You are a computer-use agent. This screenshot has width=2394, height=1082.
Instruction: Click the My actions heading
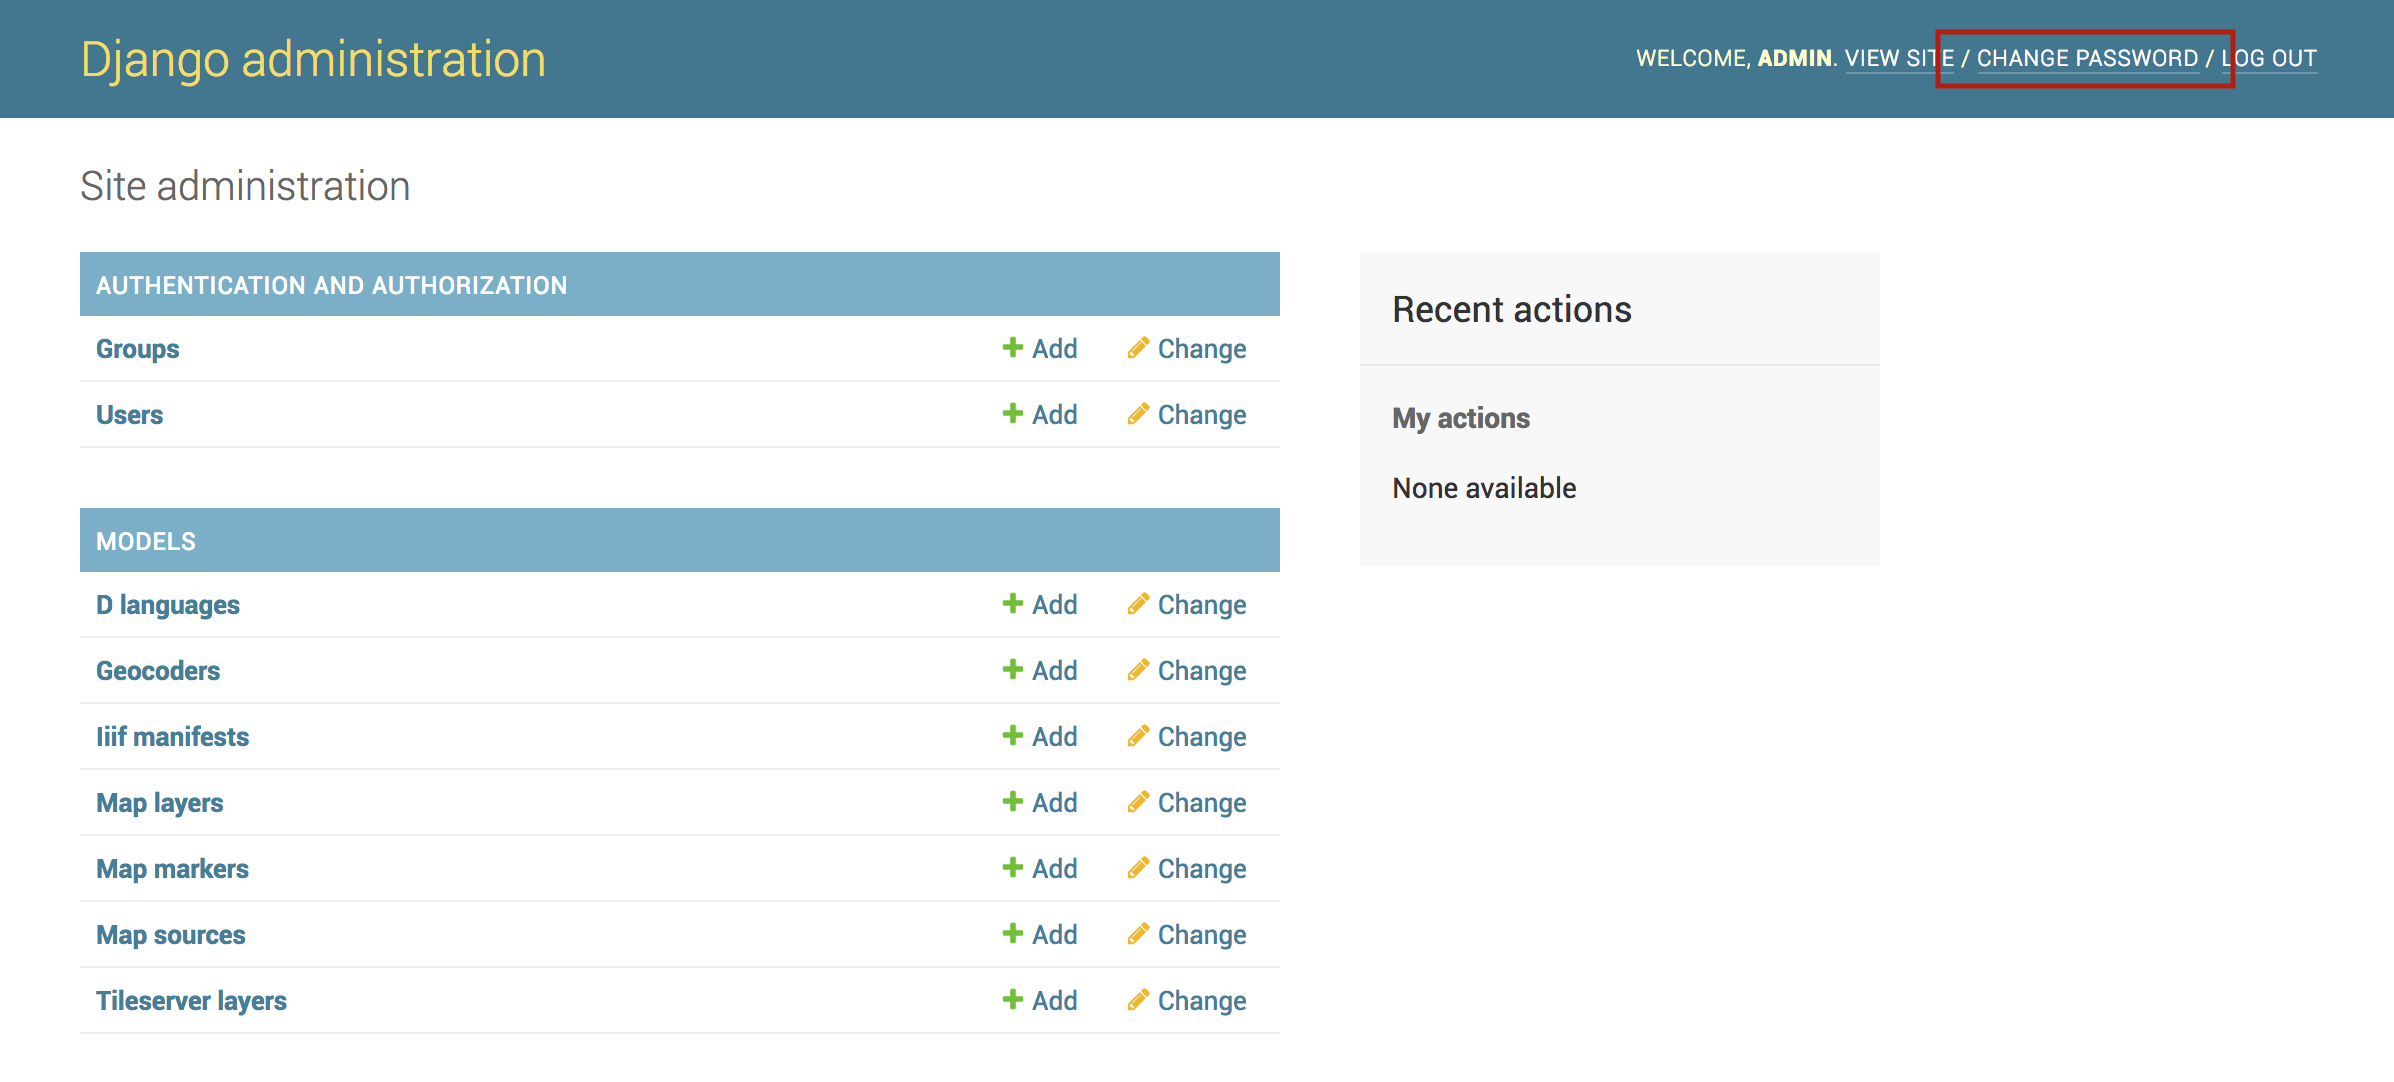point(1461,418)
